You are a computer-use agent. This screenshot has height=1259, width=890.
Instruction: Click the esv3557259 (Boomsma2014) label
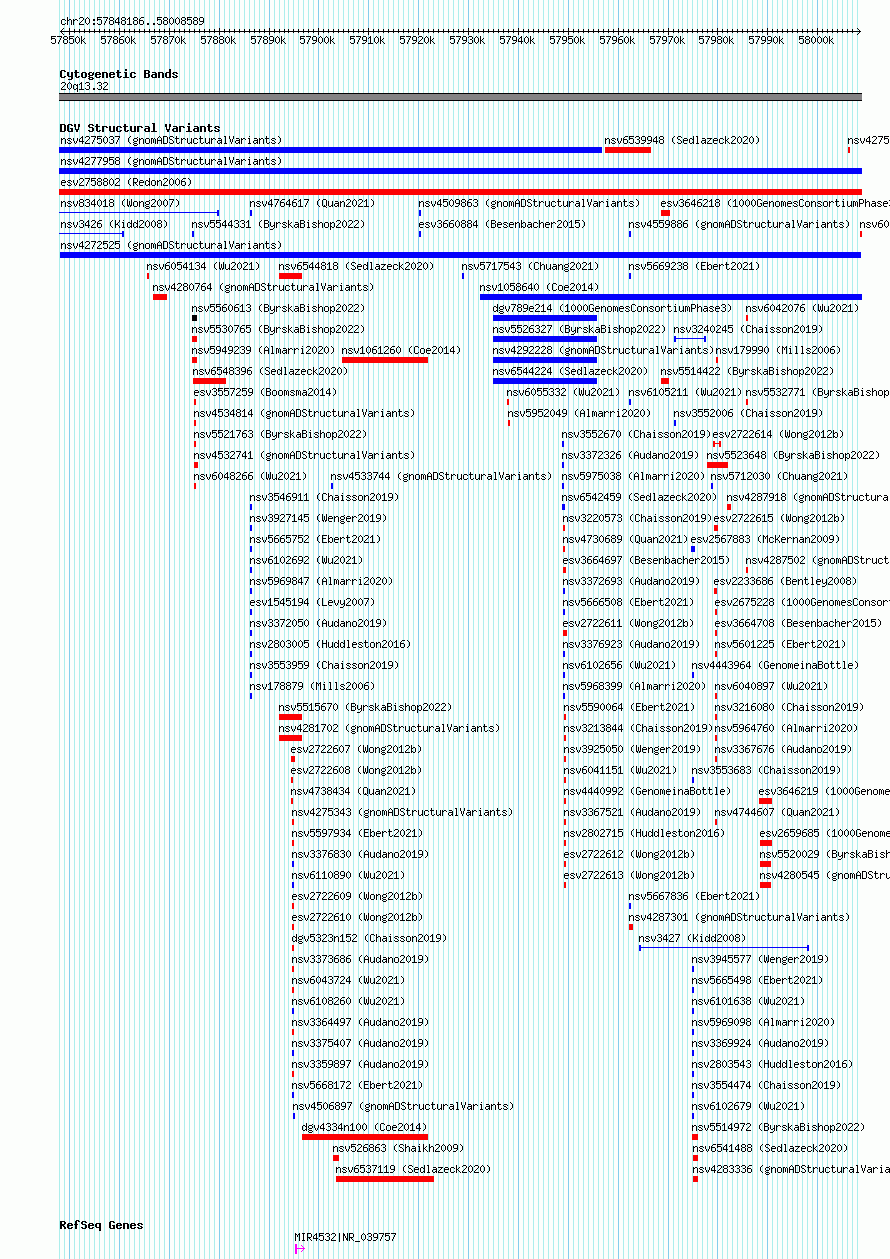[265, 392]
